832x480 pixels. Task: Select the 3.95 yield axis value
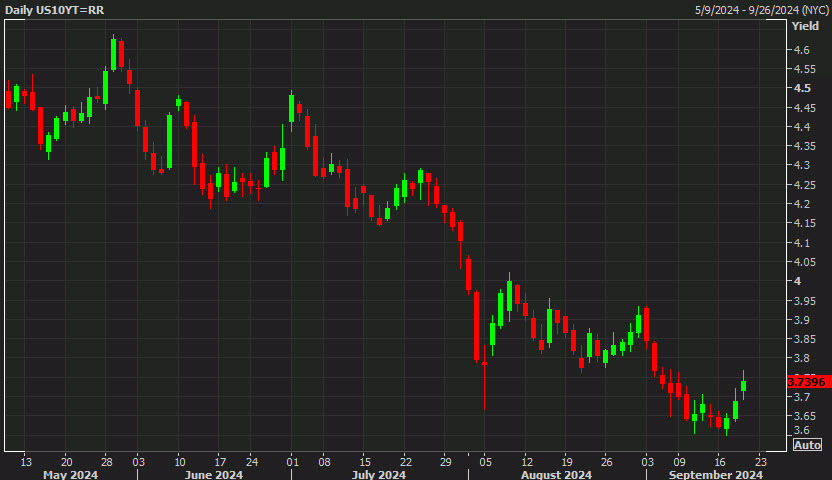pos(804,300)
